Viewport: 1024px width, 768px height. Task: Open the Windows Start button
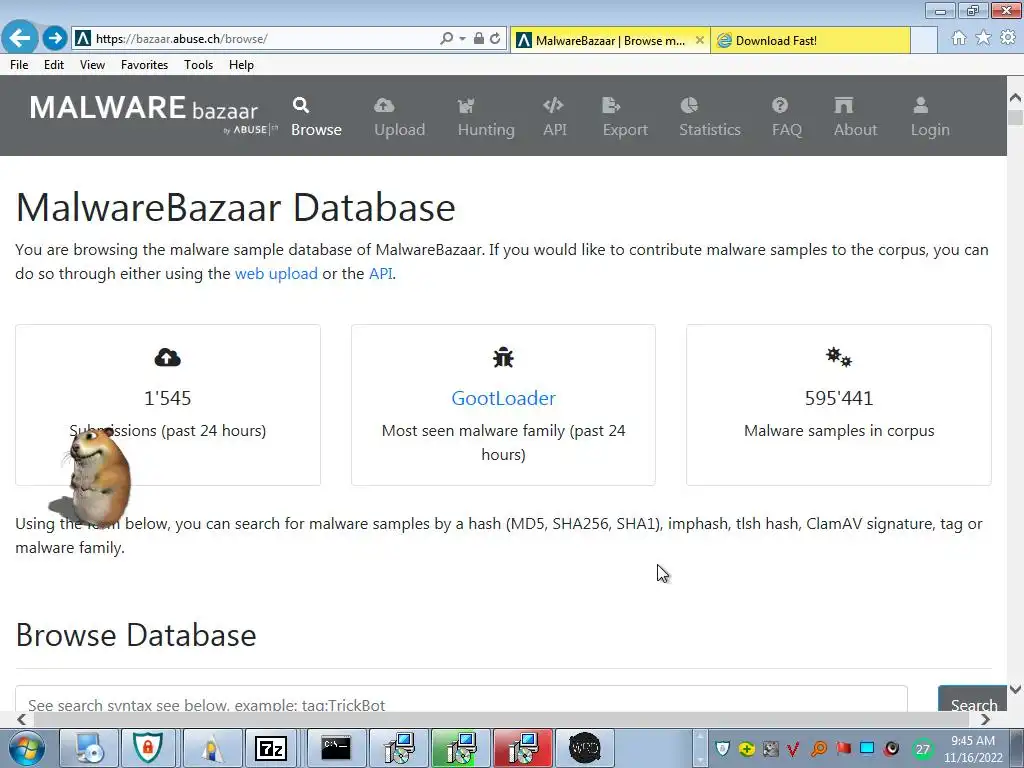[27, 748]
